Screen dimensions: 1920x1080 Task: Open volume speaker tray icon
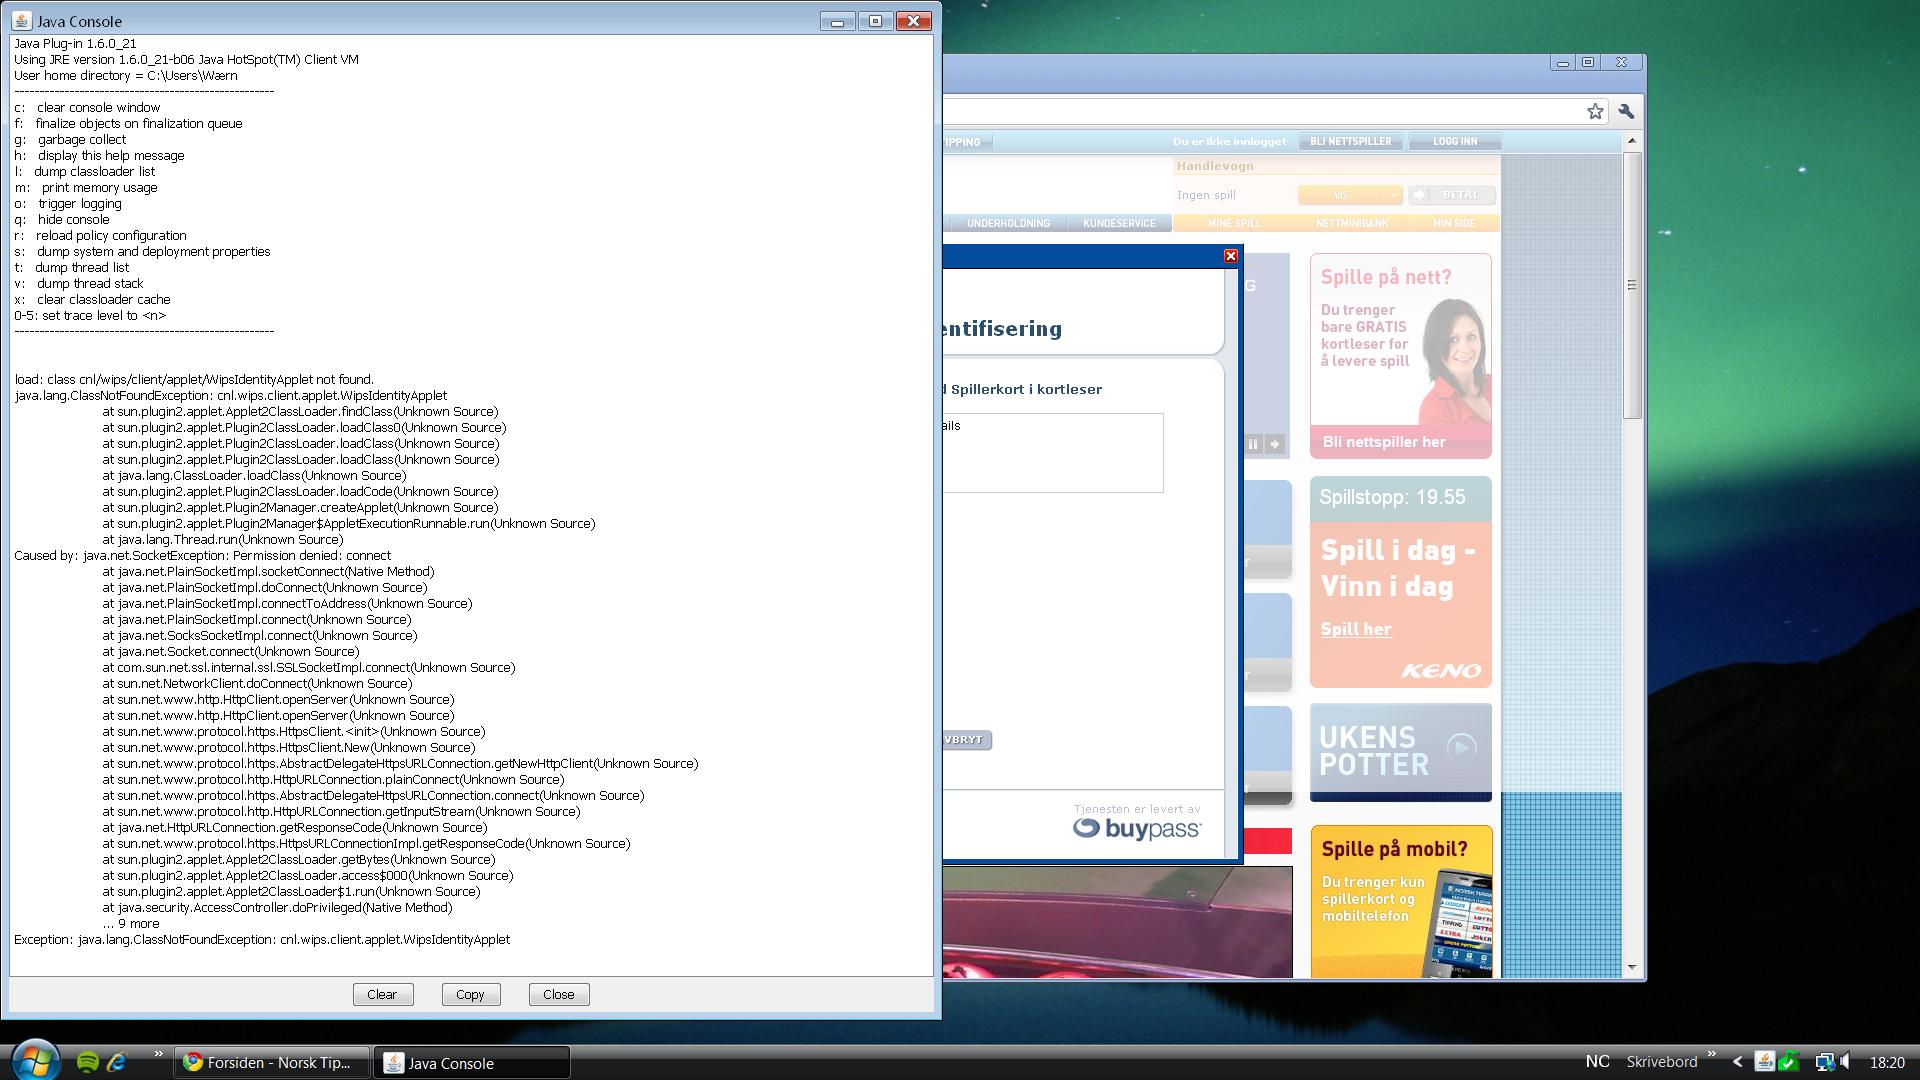pos(1846,1062)
